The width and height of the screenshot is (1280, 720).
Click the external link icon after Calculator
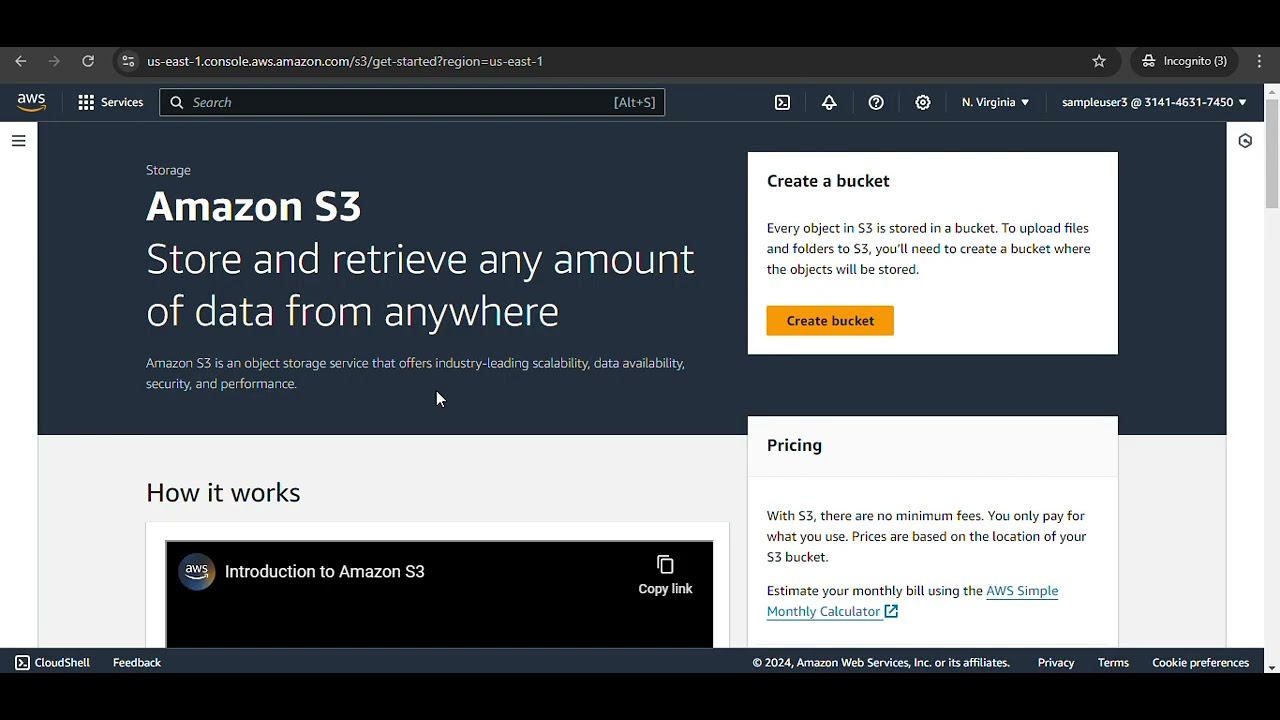tap(891, 611)
